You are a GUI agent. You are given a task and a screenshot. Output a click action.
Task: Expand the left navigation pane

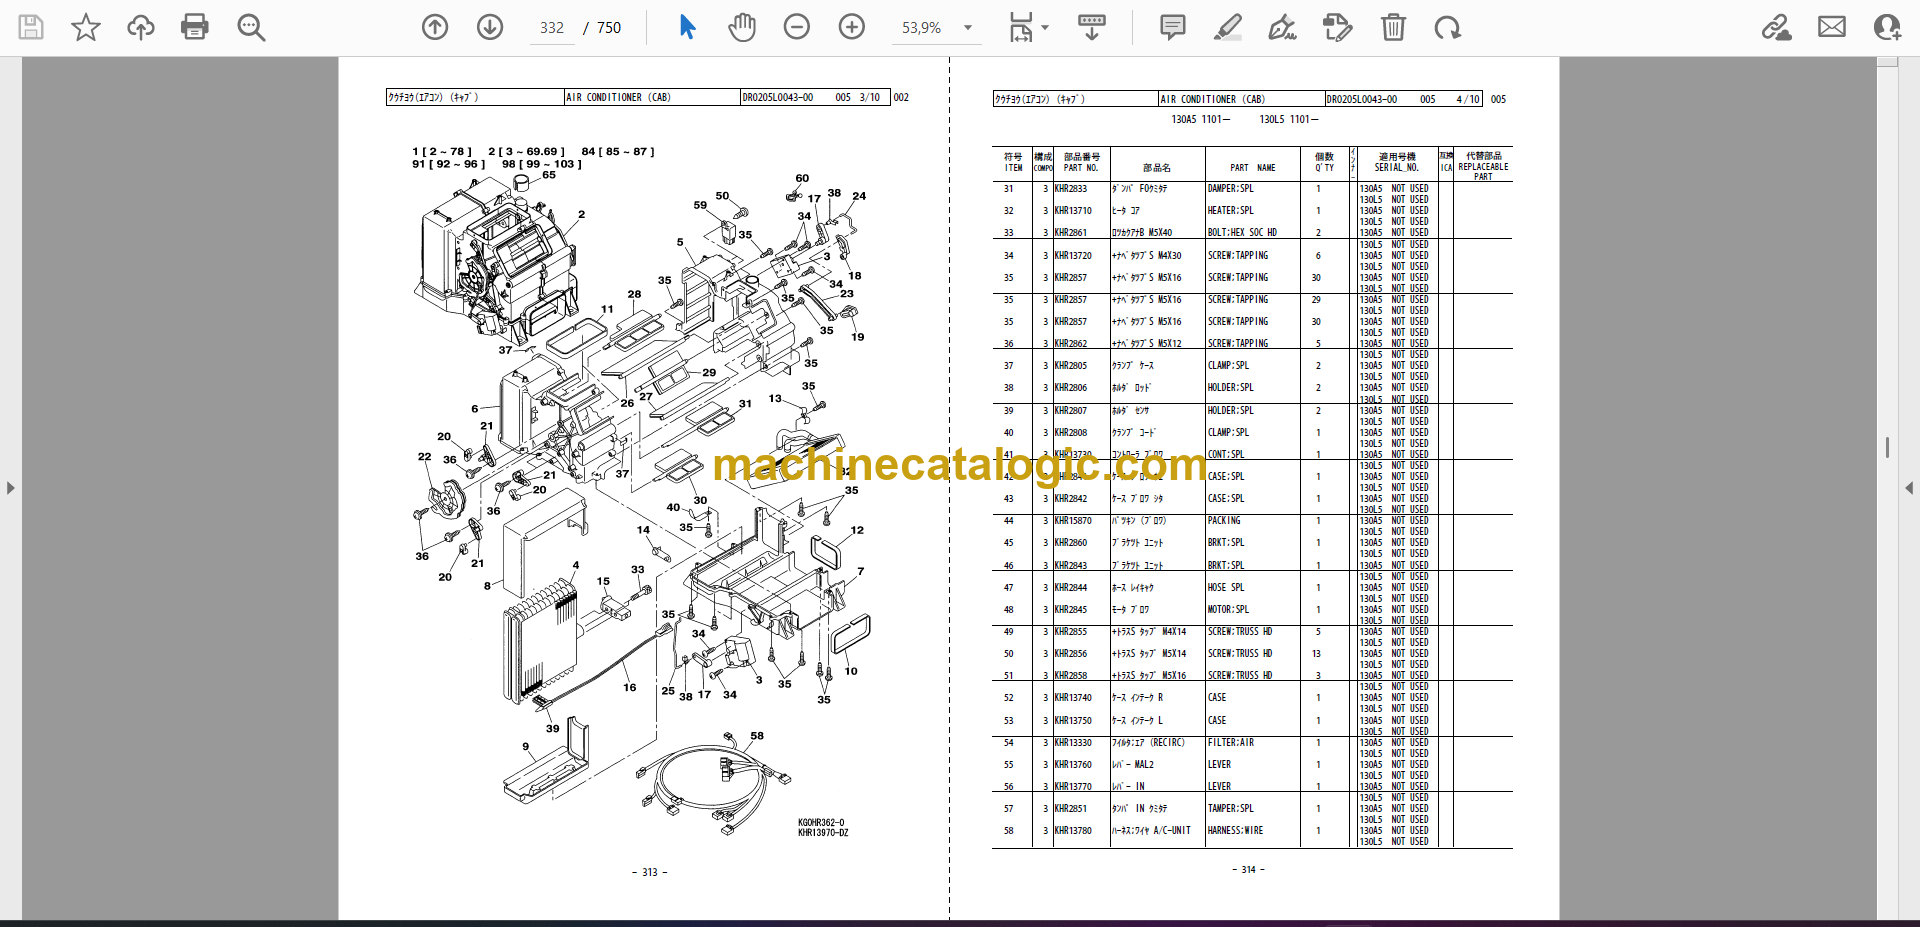[x=10, y=488]
